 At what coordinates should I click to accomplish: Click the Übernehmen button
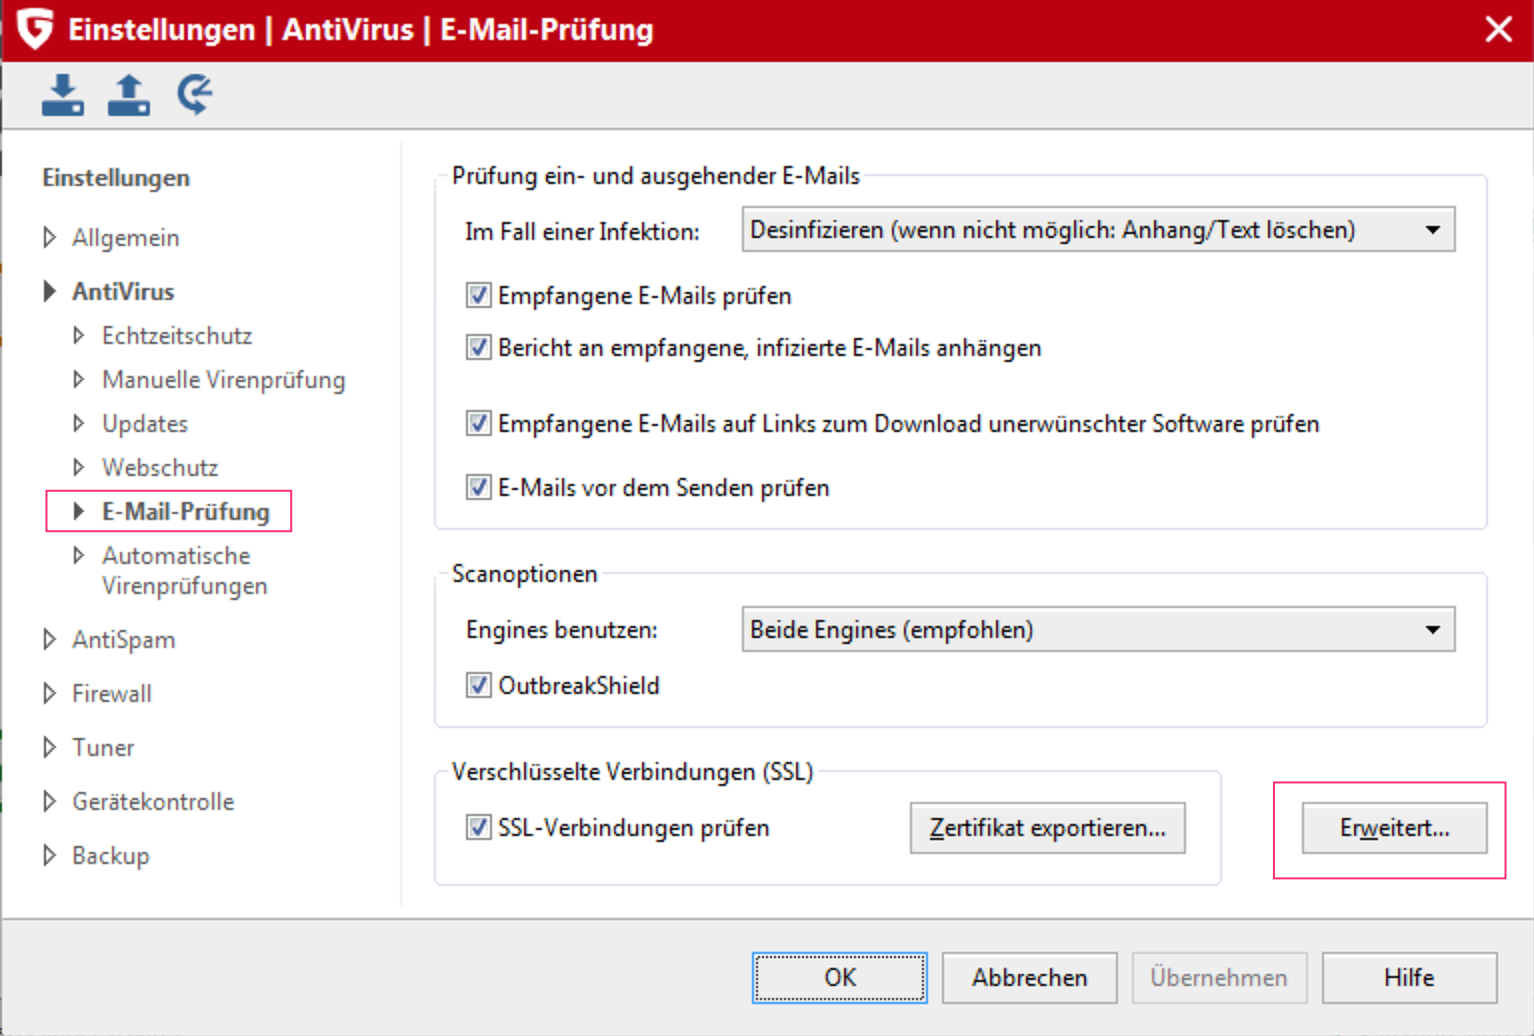[x=1219, y=977]
